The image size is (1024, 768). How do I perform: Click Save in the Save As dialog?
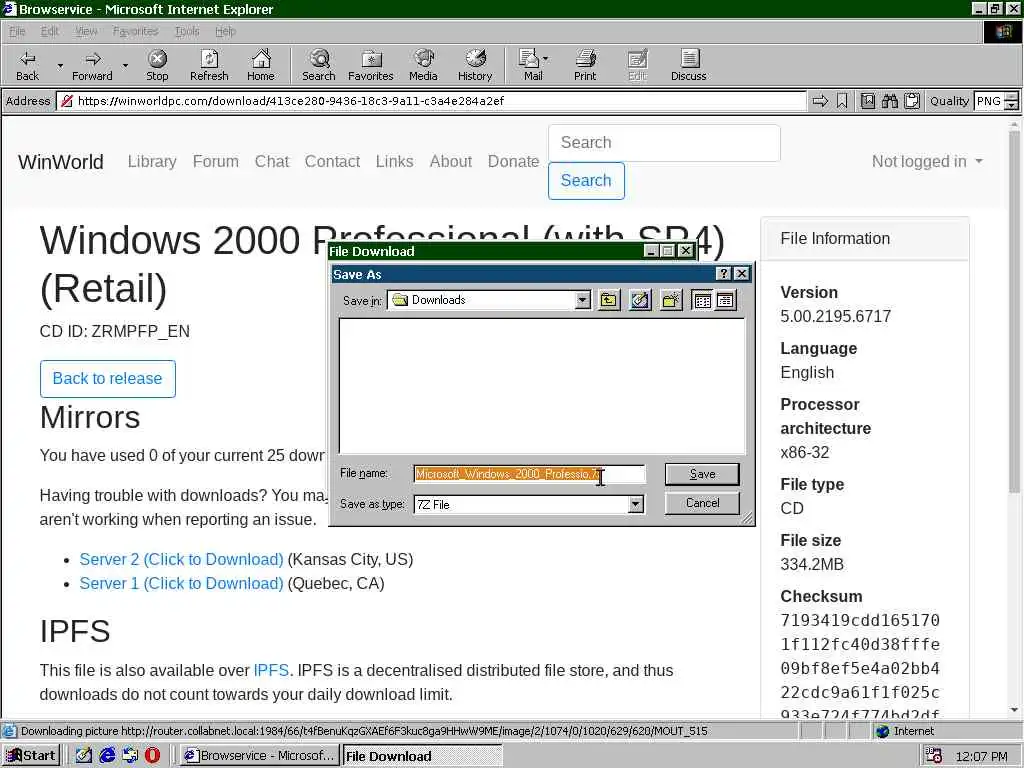[x=702, y=474]
